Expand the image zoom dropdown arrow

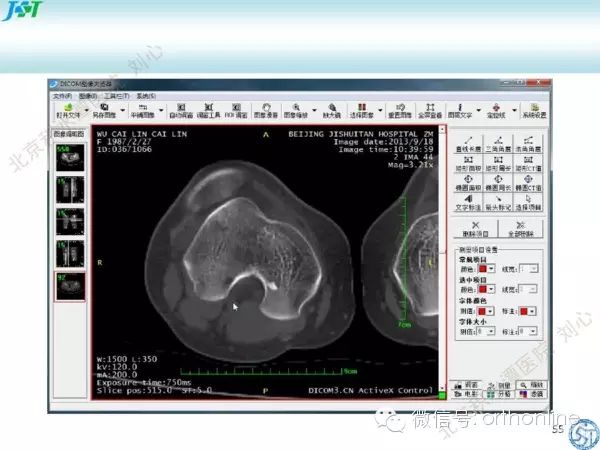coord(314,110)
